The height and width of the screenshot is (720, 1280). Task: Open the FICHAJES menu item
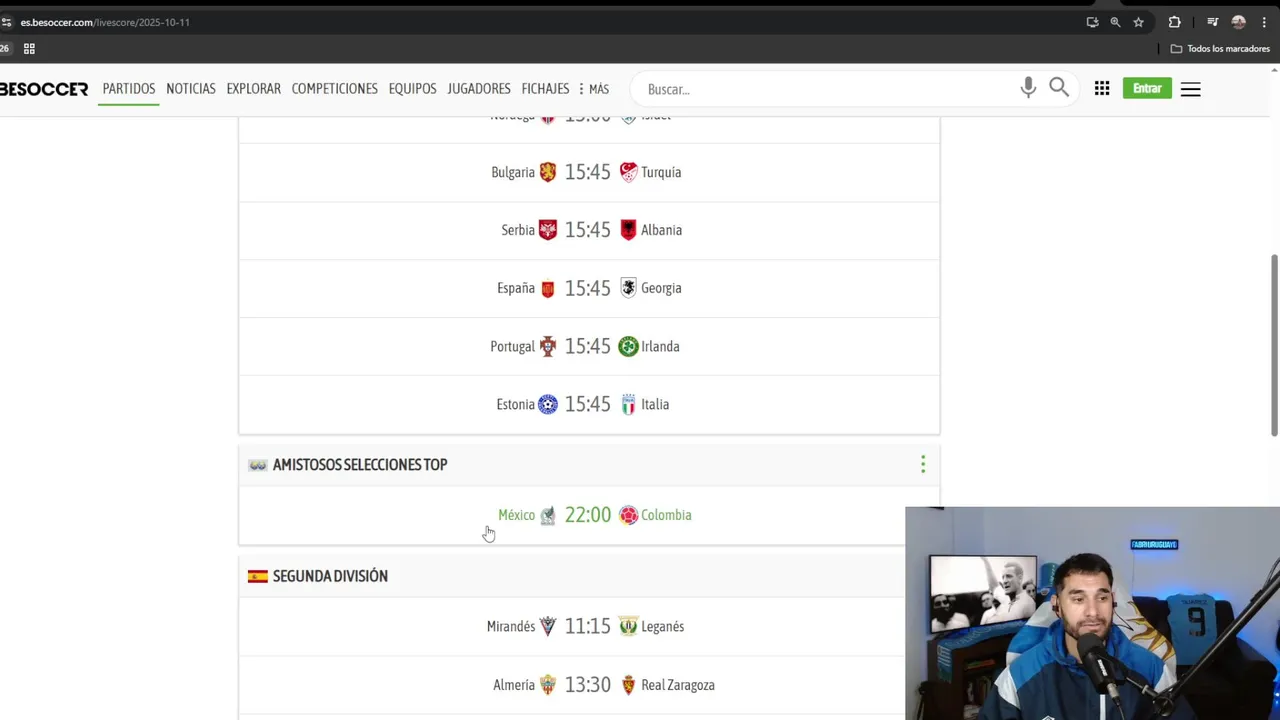coord(545,89)
